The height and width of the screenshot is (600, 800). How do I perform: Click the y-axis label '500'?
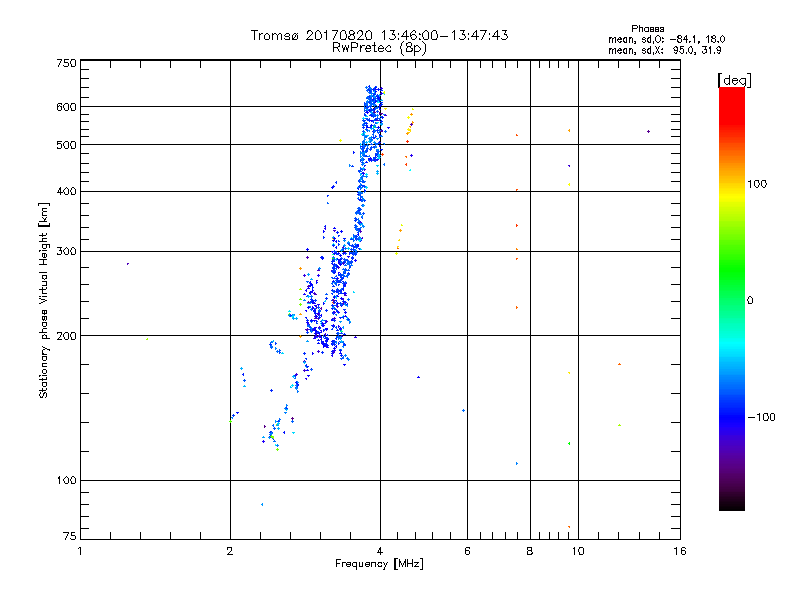(66, 145)
